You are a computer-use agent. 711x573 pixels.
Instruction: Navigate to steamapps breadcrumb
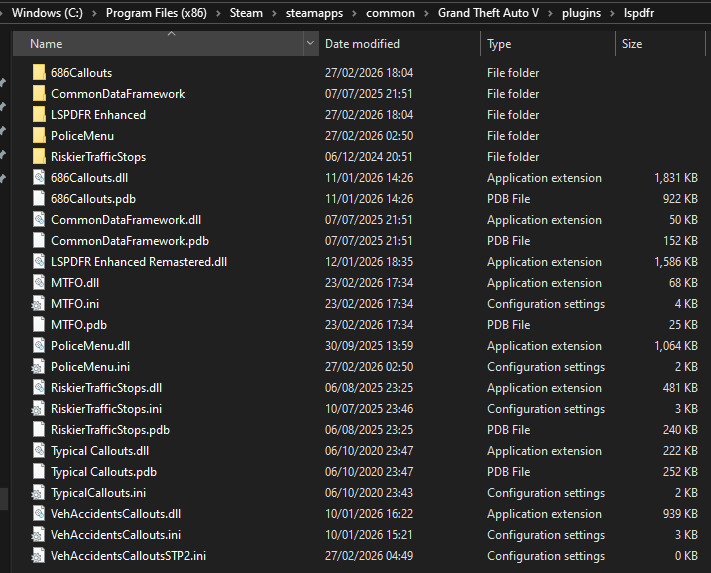[x=314, y=13]
